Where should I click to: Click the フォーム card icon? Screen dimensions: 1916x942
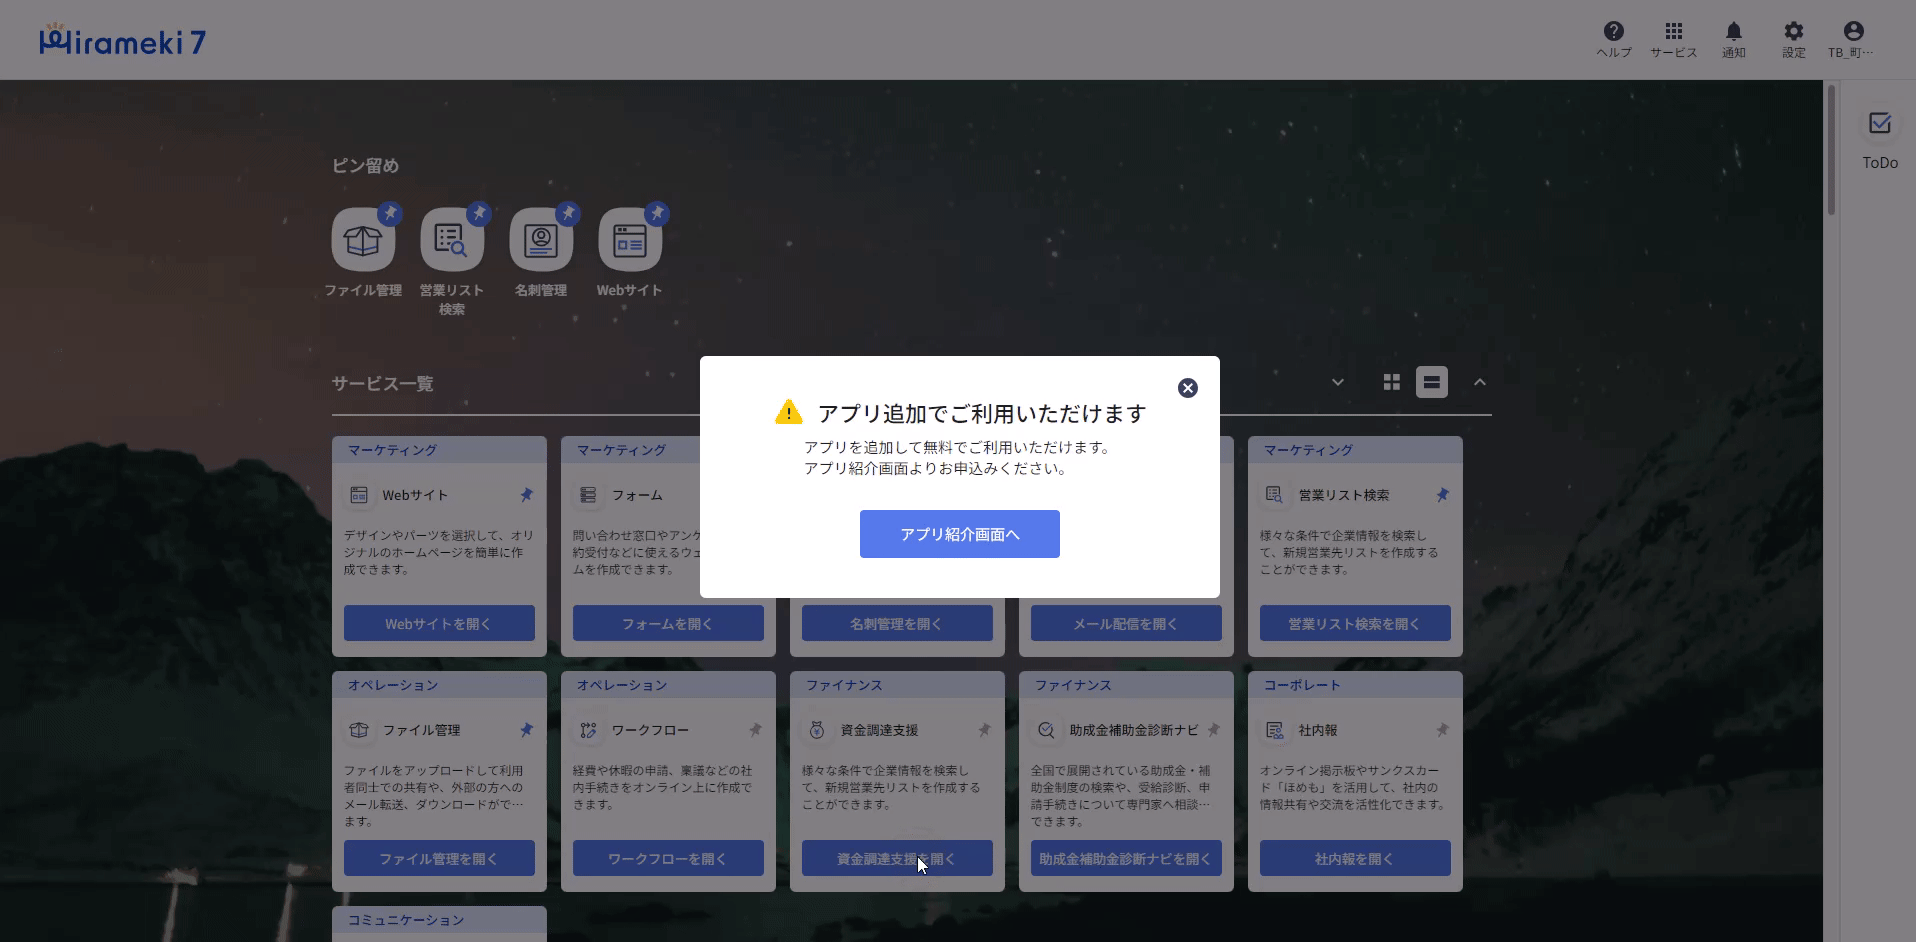588,495
